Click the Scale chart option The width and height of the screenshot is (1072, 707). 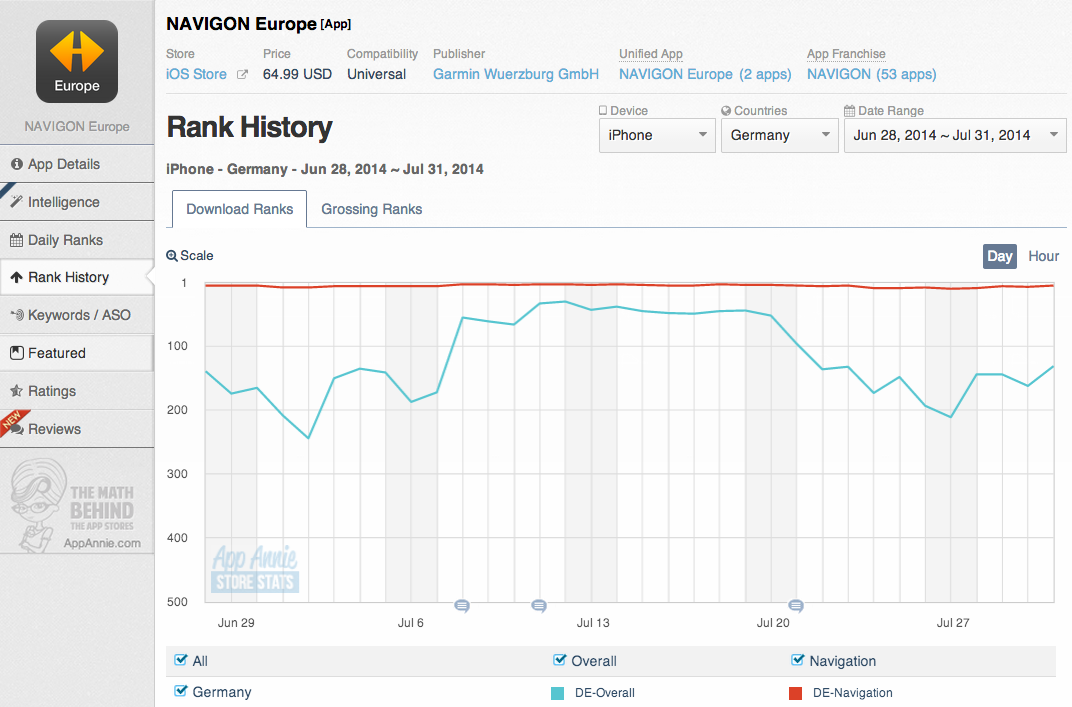tap(190, 256)
